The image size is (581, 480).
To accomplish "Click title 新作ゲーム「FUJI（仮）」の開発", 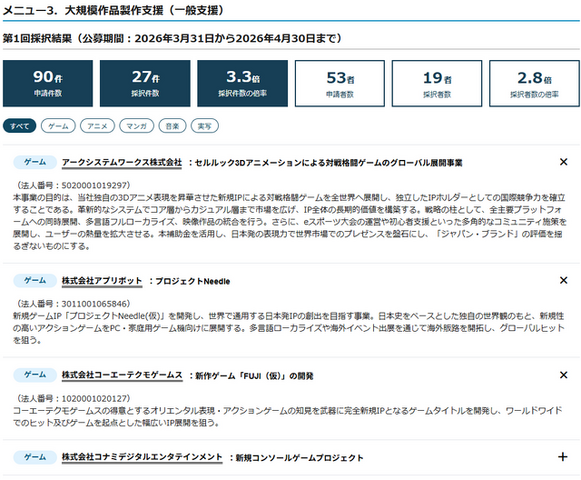I will point(254,376).
